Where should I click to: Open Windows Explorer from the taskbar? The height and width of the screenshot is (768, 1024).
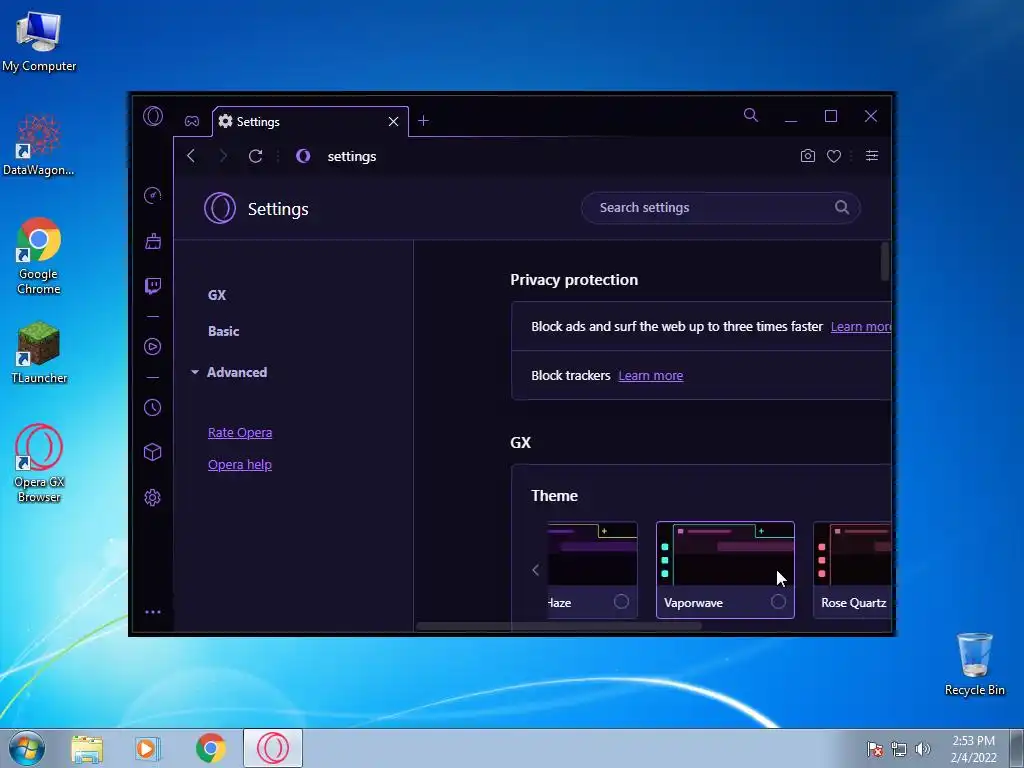click(87, 748)
